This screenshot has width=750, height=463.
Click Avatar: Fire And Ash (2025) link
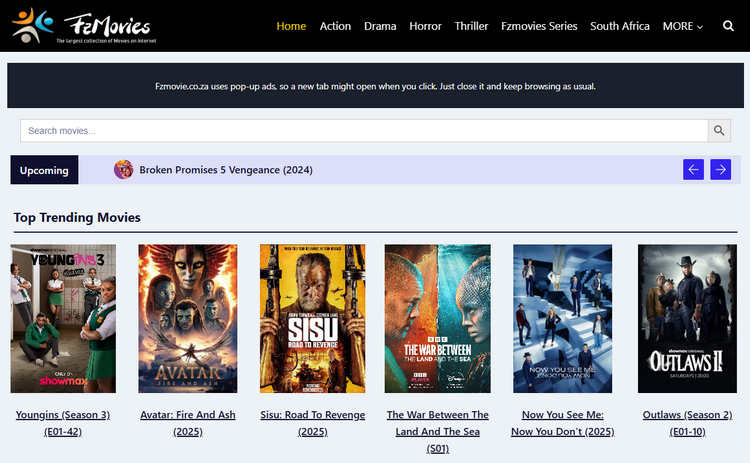pyautogui.click(x=188, y=423)
